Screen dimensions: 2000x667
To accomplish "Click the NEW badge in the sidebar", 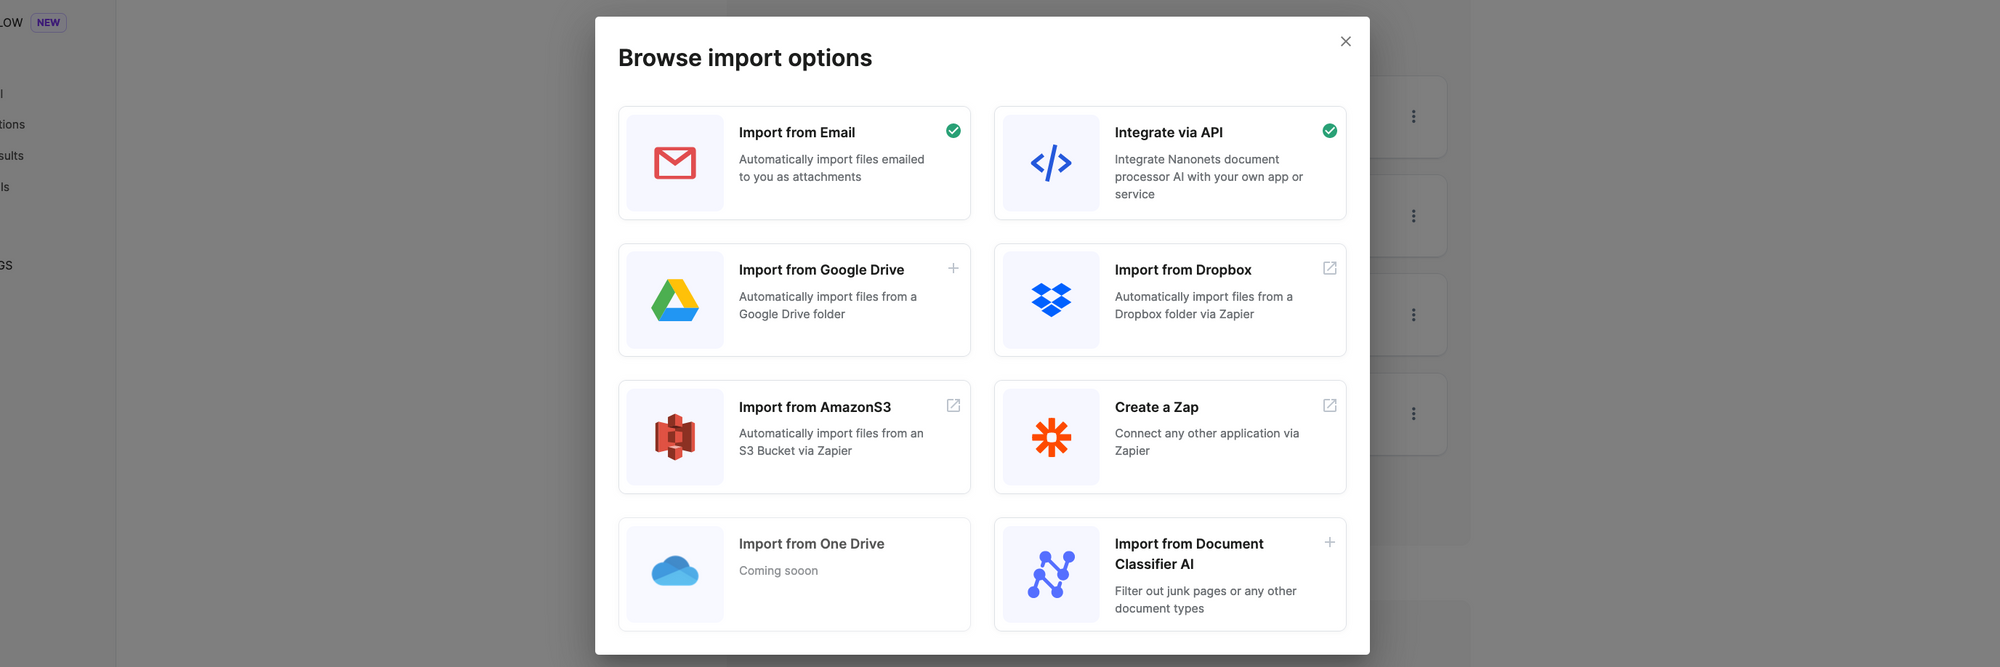I will click(48, 23).
